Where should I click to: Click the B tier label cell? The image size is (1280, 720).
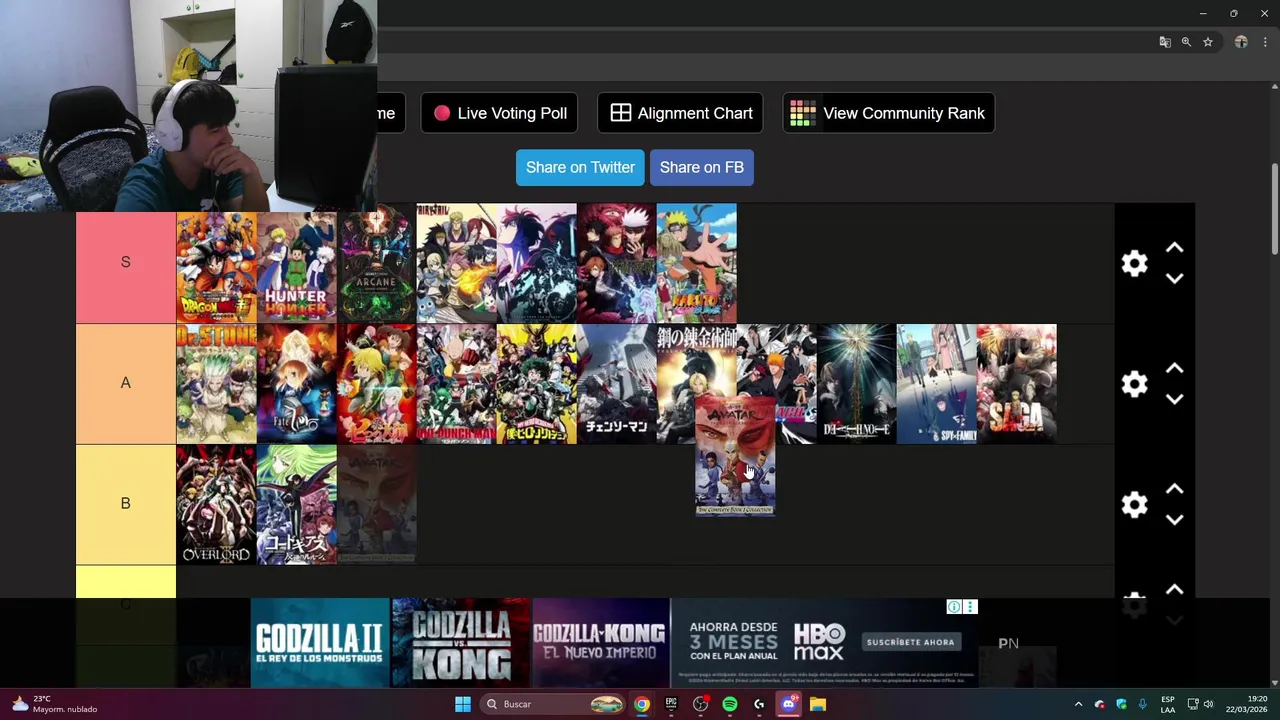click(126, 504)
